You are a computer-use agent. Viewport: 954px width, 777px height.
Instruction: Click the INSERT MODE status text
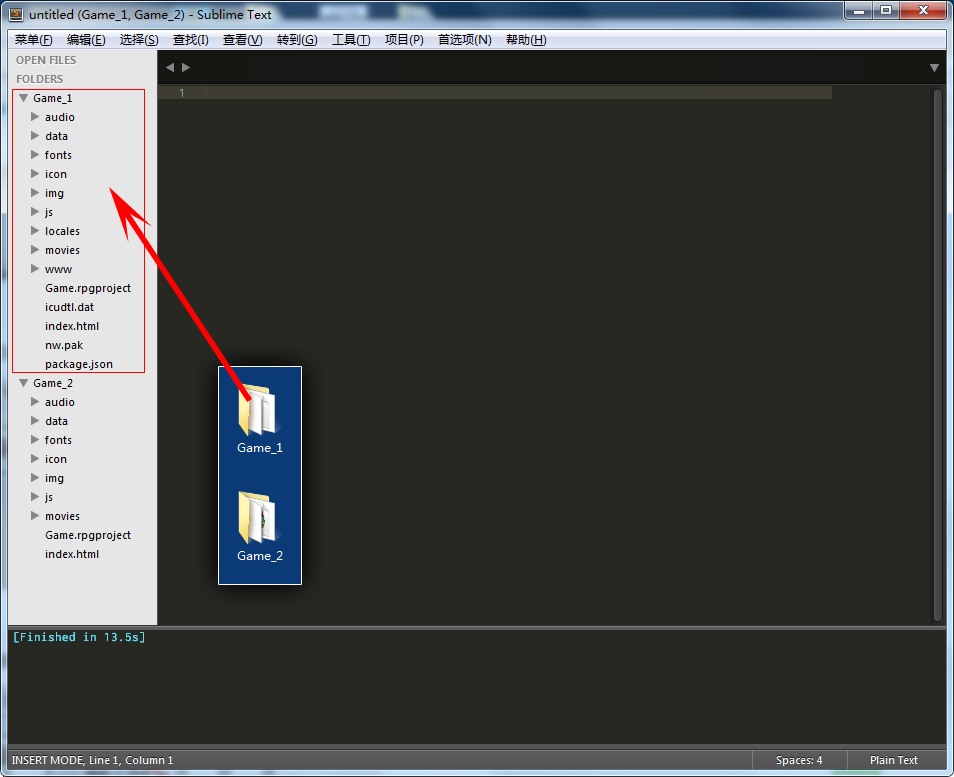tap(92, 760)
